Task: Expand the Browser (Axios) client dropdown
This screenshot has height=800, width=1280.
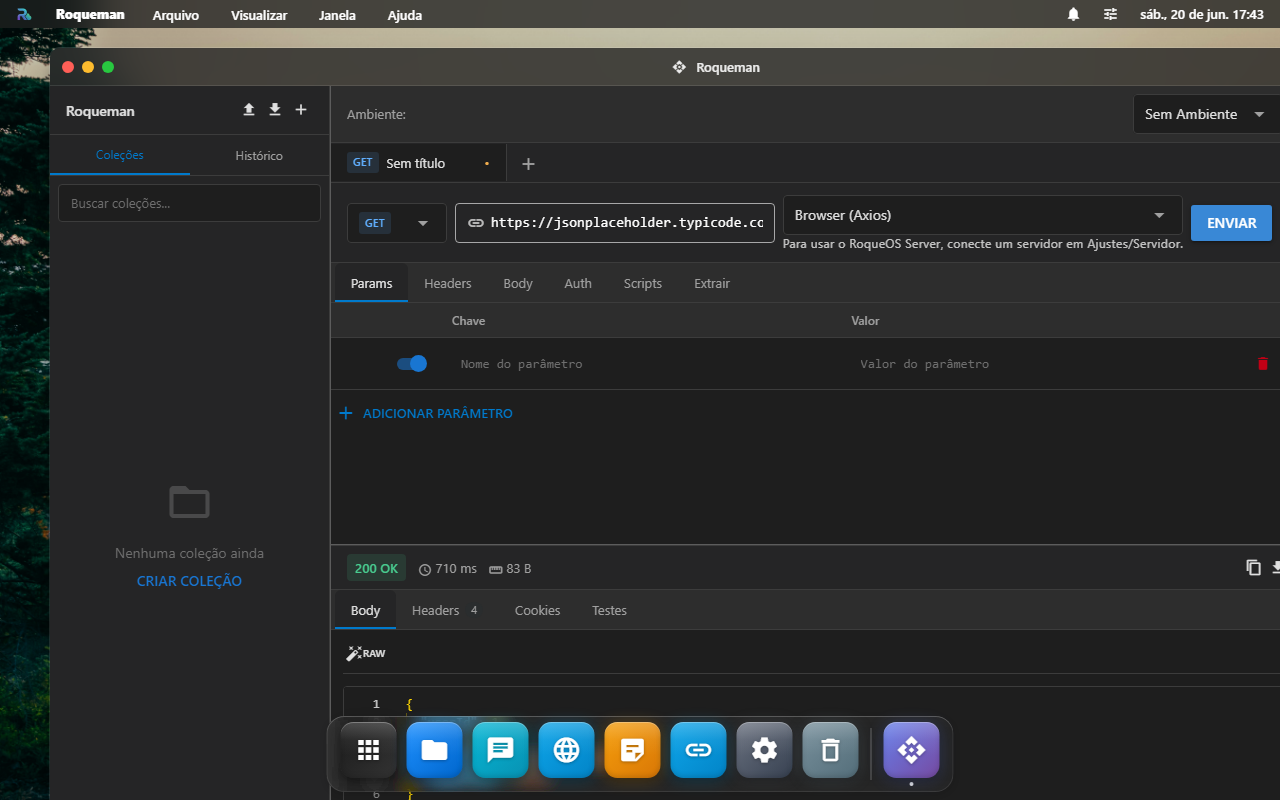Action: tap(983, 215)
